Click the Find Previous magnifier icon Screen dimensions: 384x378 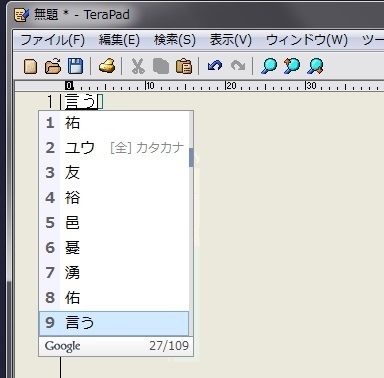tap(292, 66)
